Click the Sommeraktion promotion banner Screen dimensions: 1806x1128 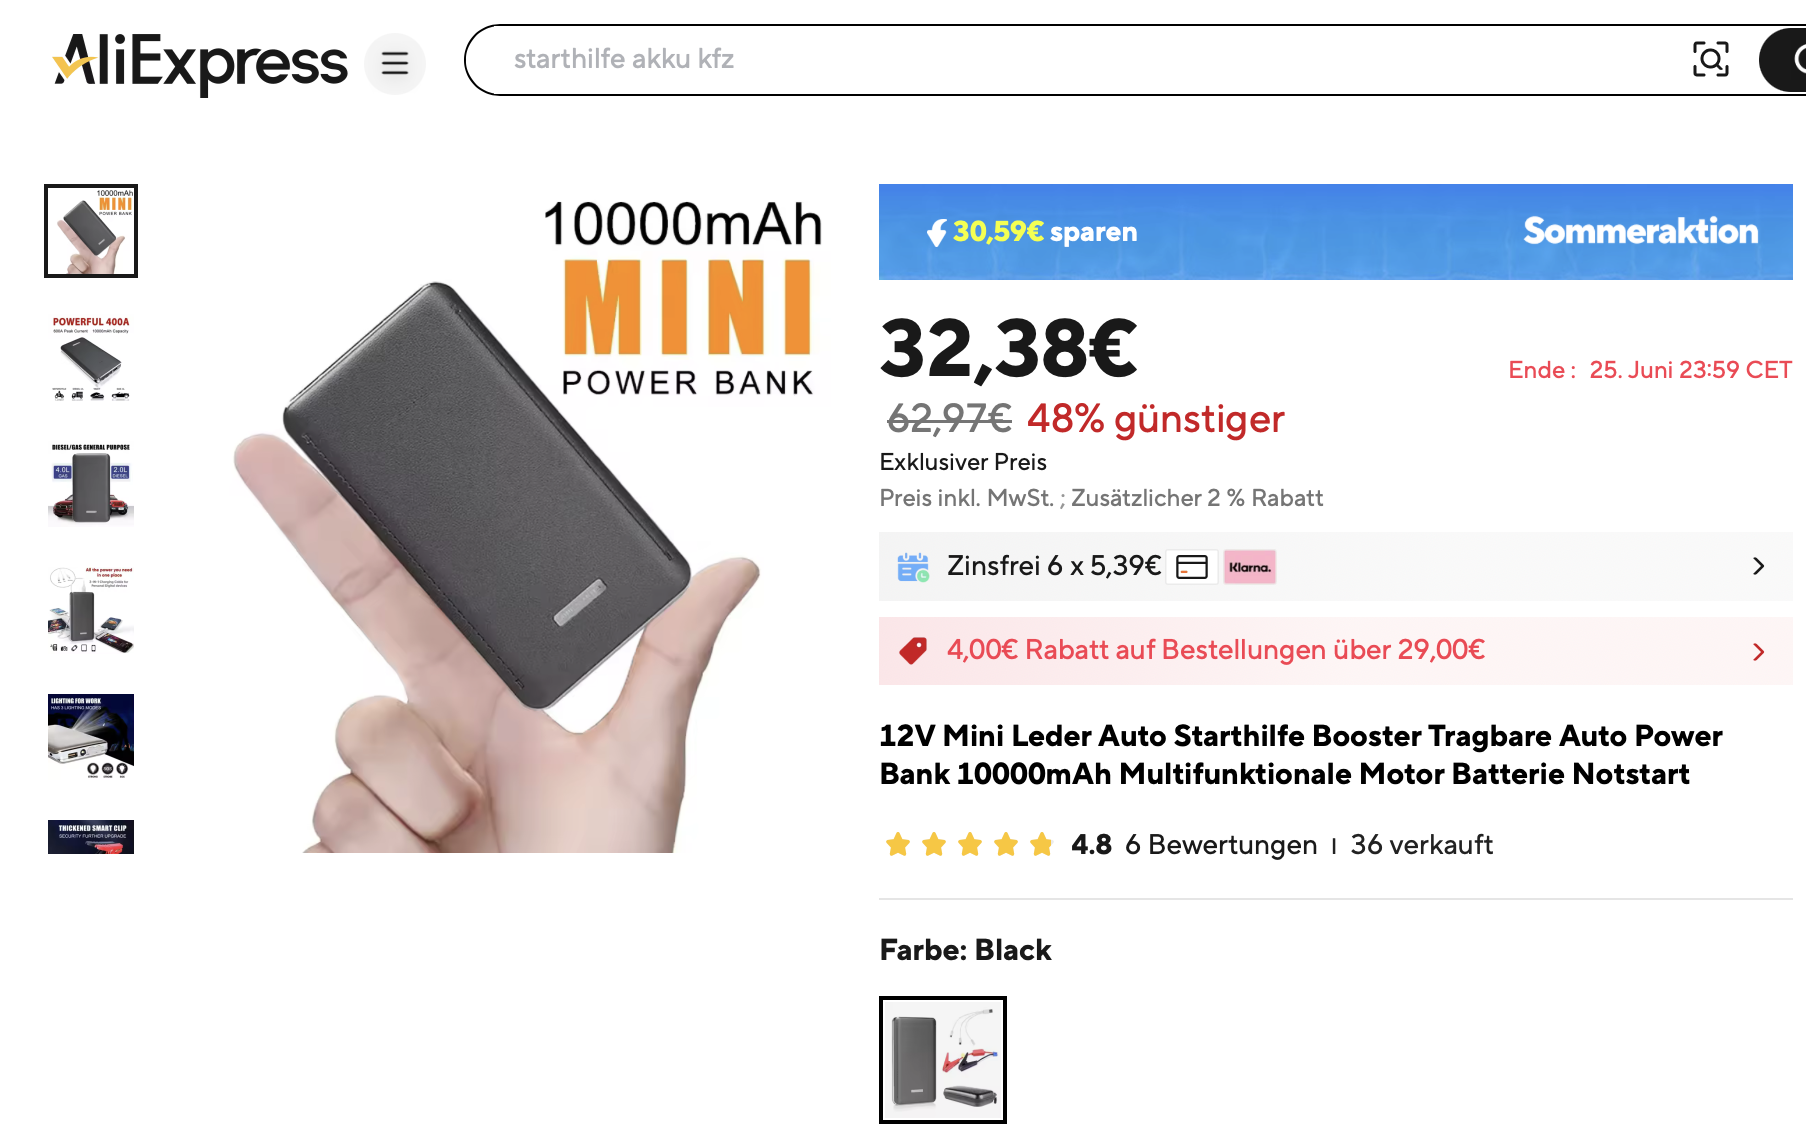(1335, 232)
